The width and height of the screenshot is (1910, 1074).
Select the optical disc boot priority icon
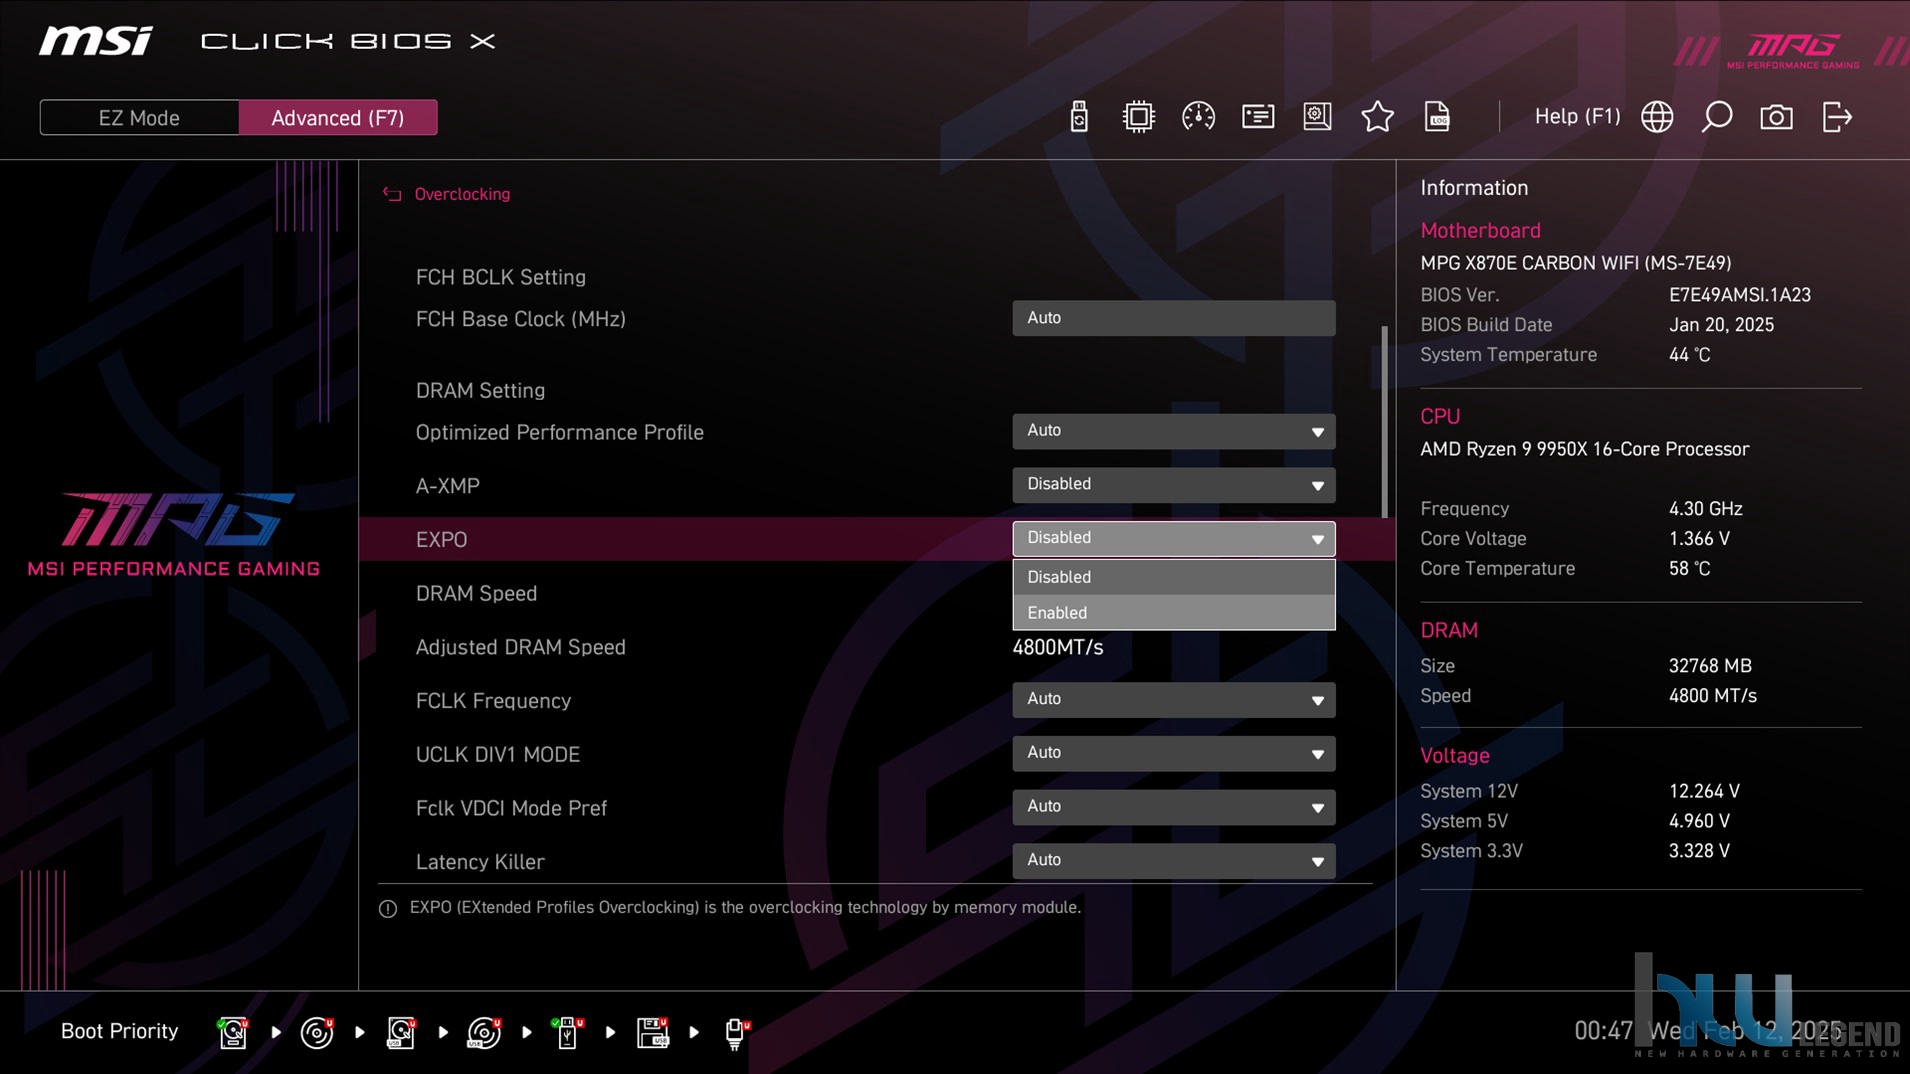pyautogui.click(x=317, y=1032)
